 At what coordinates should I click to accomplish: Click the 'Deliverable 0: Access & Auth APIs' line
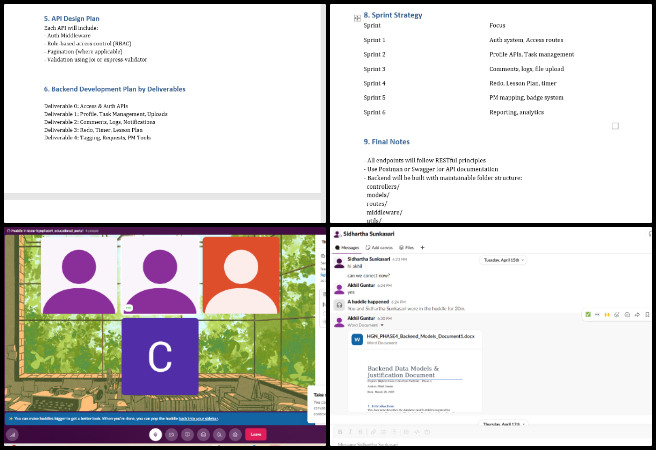(x=86, y=106)
